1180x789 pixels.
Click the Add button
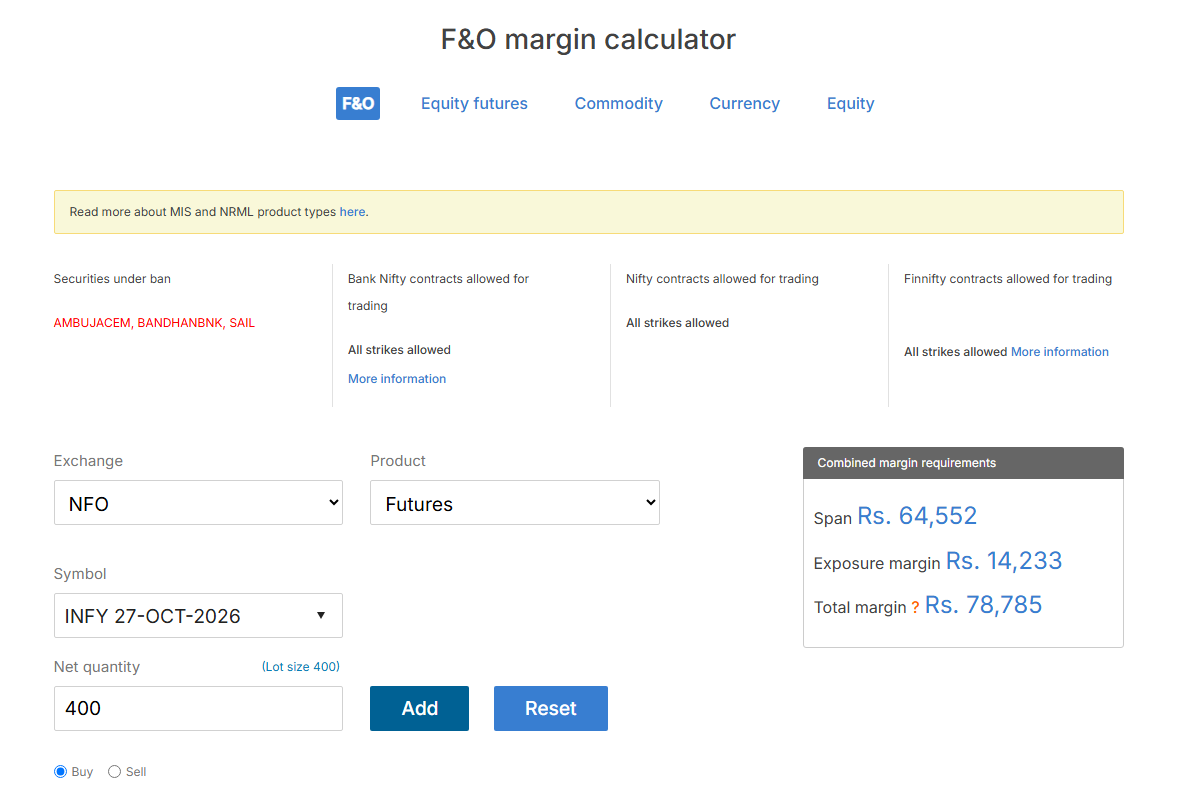pos(419,708)
